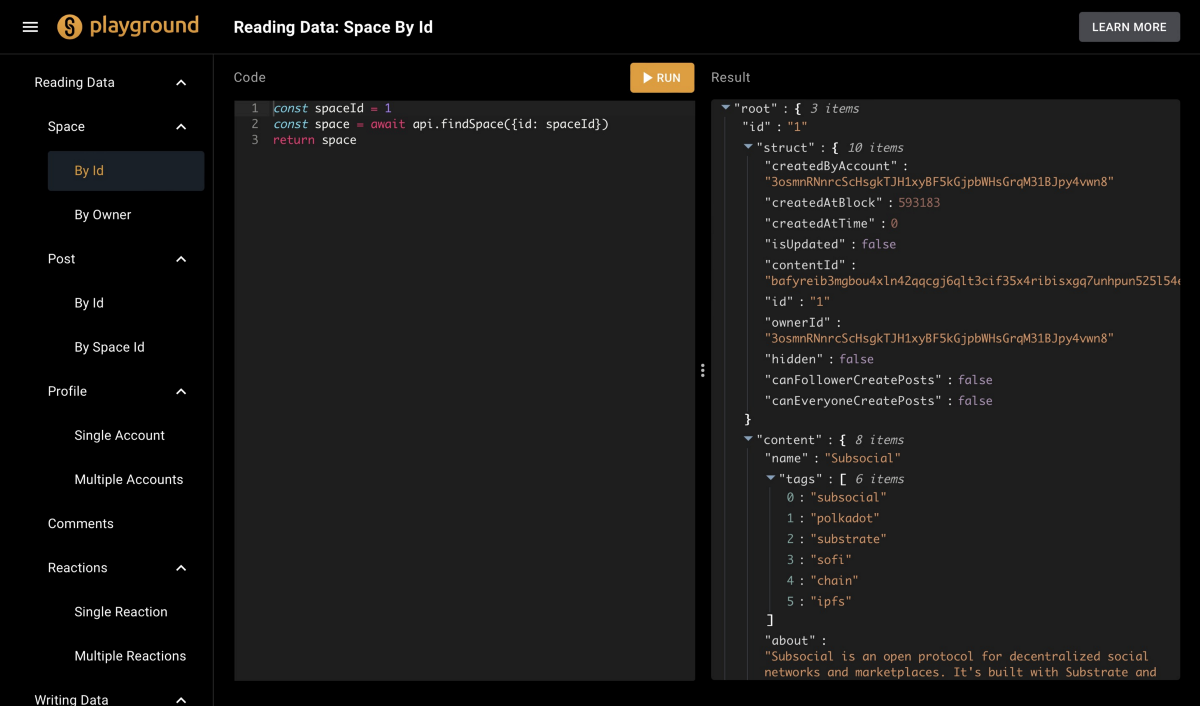Click the createdAtBlock value 593183
Image resolution: width=1200 pixels, height=706 pixels.
[919, 202]
